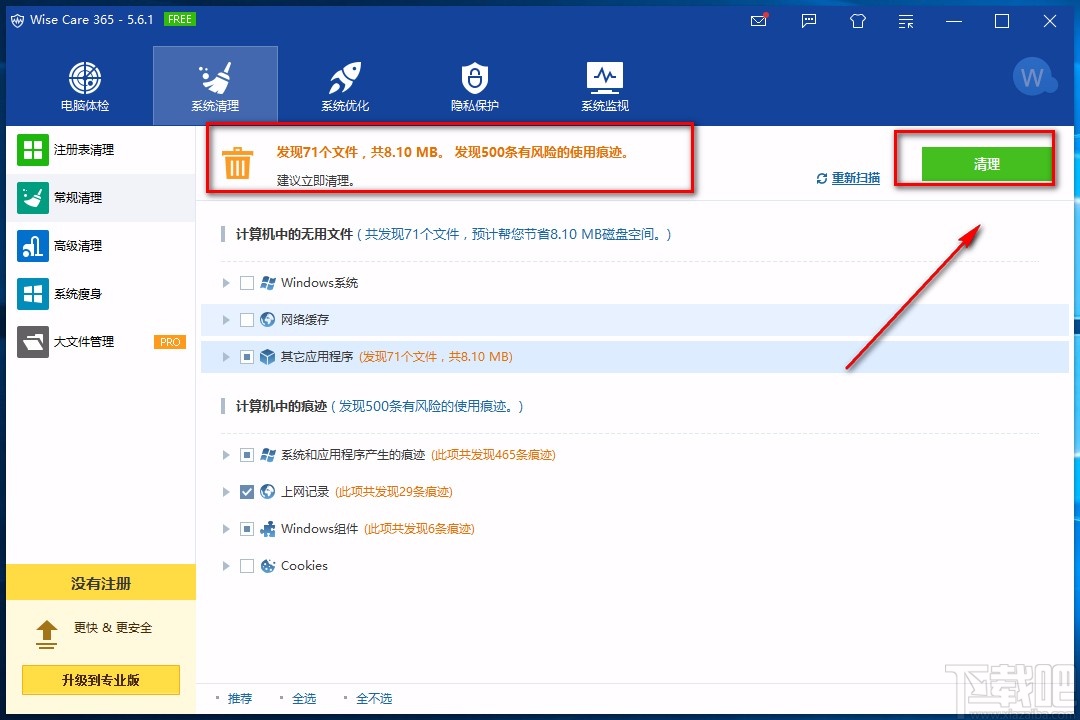
Task: Click the 常规清理 broom icon in sidebar
Action: 32,198
